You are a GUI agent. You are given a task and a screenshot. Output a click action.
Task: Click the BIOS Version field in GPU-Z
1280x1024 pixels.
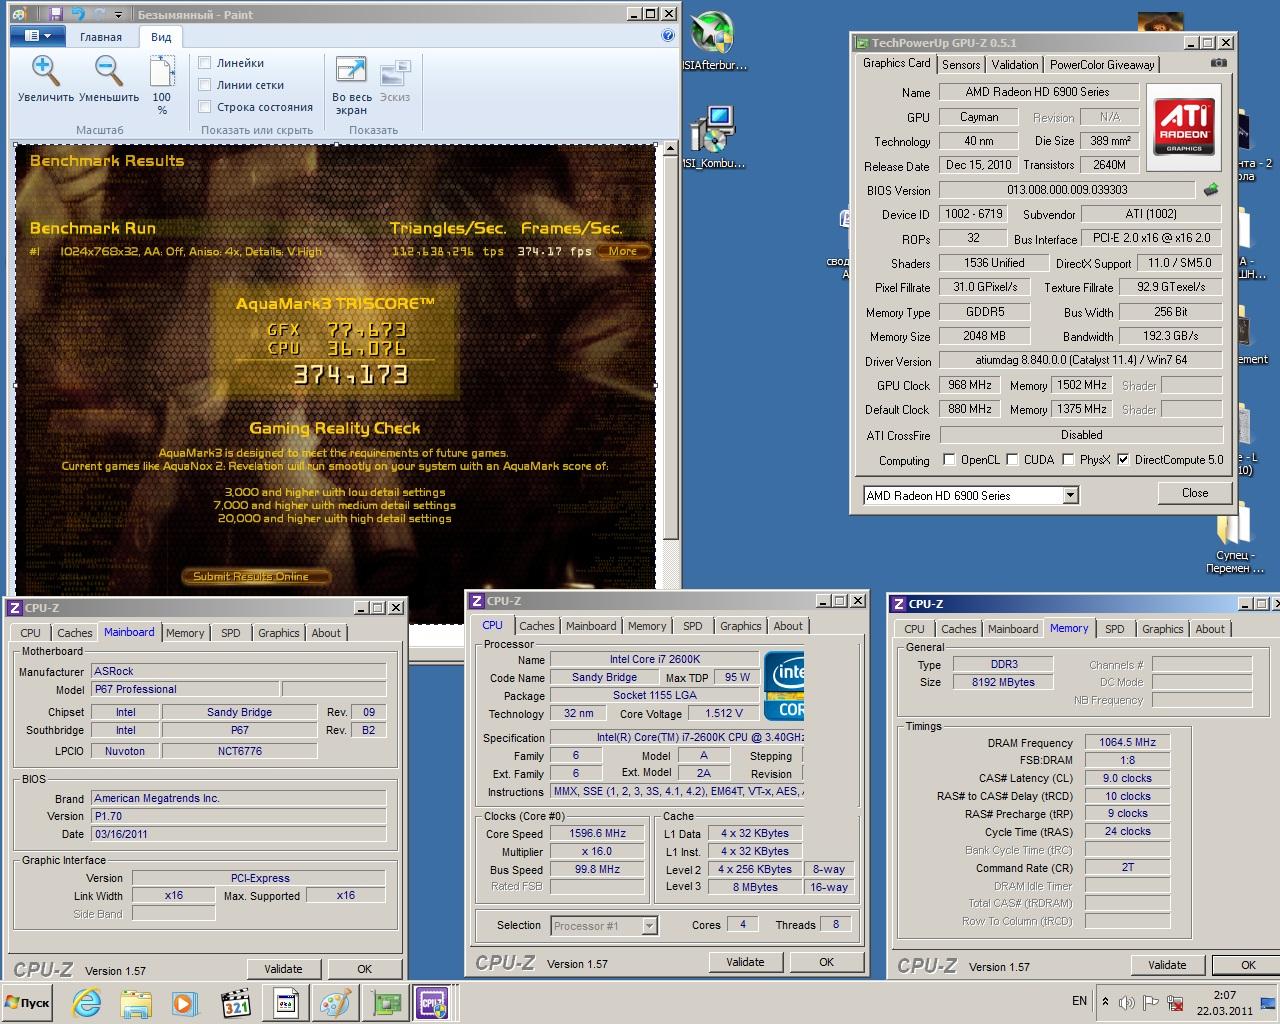click(x=1067, y=190)
